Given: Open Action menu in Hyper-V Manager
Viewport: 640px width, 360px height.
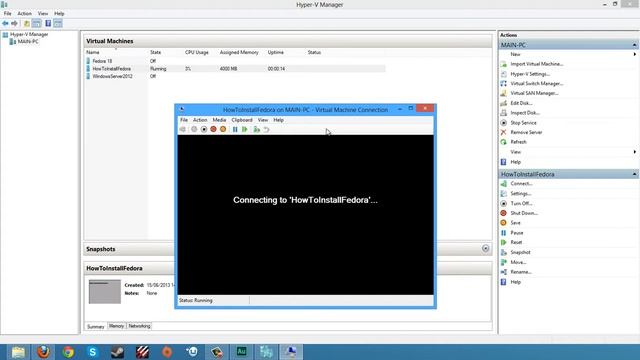Looking at the screenshot, I should (24, 13).
